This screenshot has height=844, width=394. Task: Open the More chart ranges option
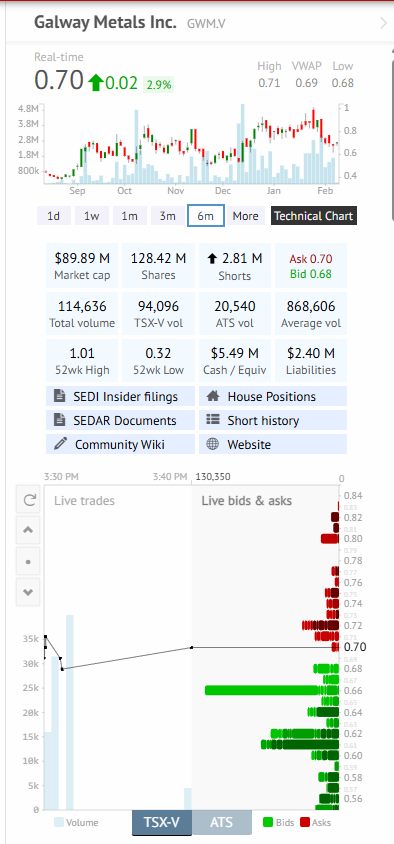coord(245,216)
